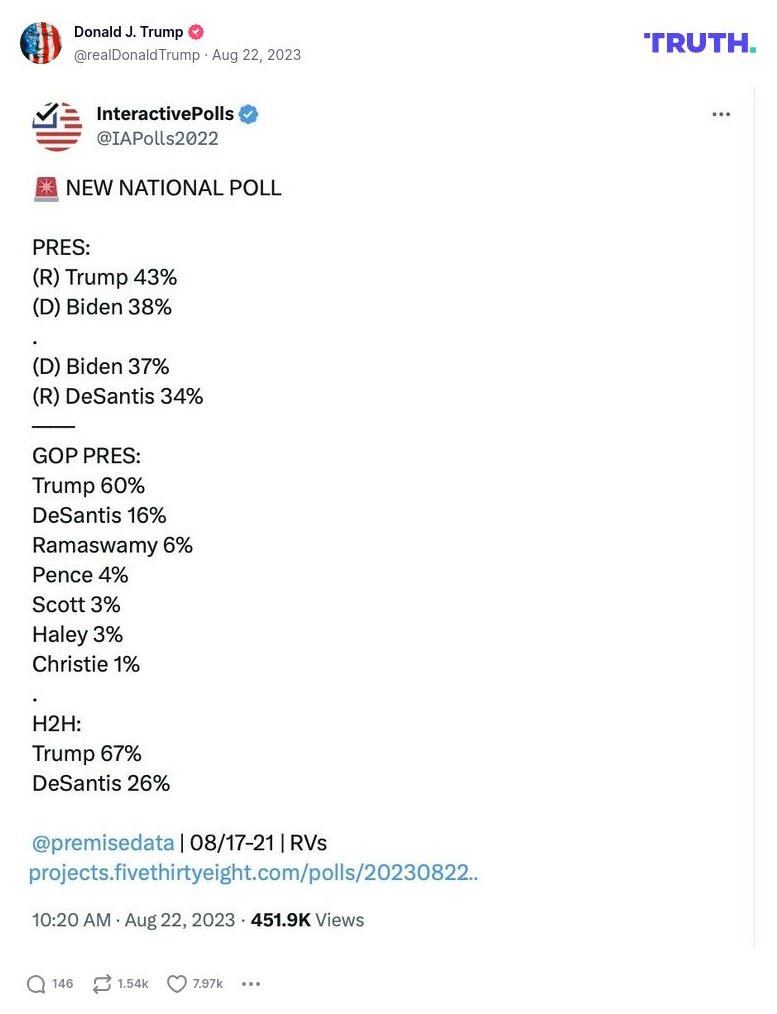
Task: Click the @IAPolls2022 handle
Action: pos(156,139)
